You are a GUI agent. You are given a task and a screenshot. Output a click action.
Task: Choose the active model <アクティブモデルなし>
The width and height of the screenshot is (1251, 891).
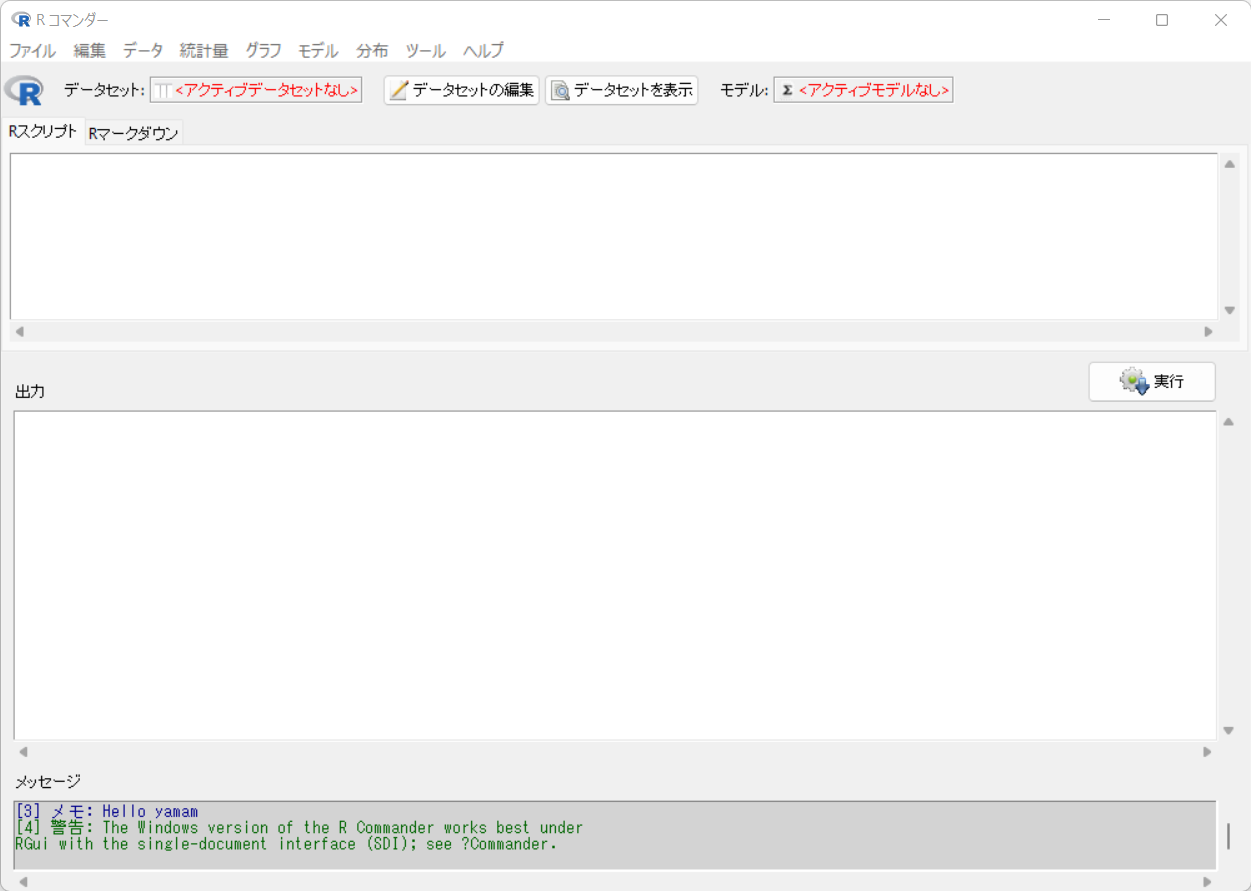pyautogui.click(x=873, y=91)
